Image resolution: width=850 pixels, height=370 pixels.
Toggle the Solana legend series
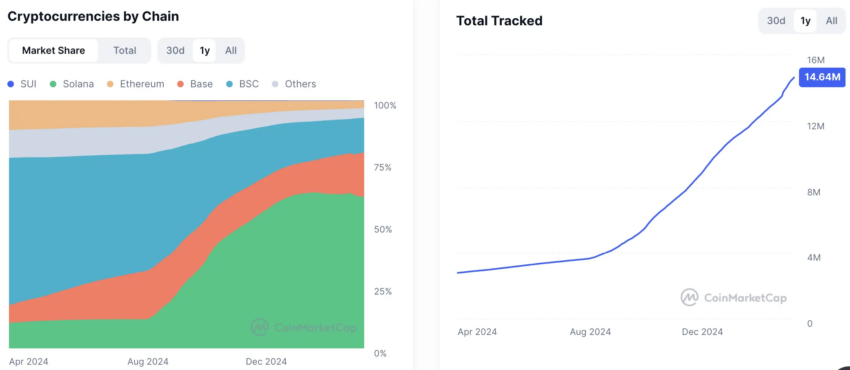pyautogui.click(x=72, y=84)
